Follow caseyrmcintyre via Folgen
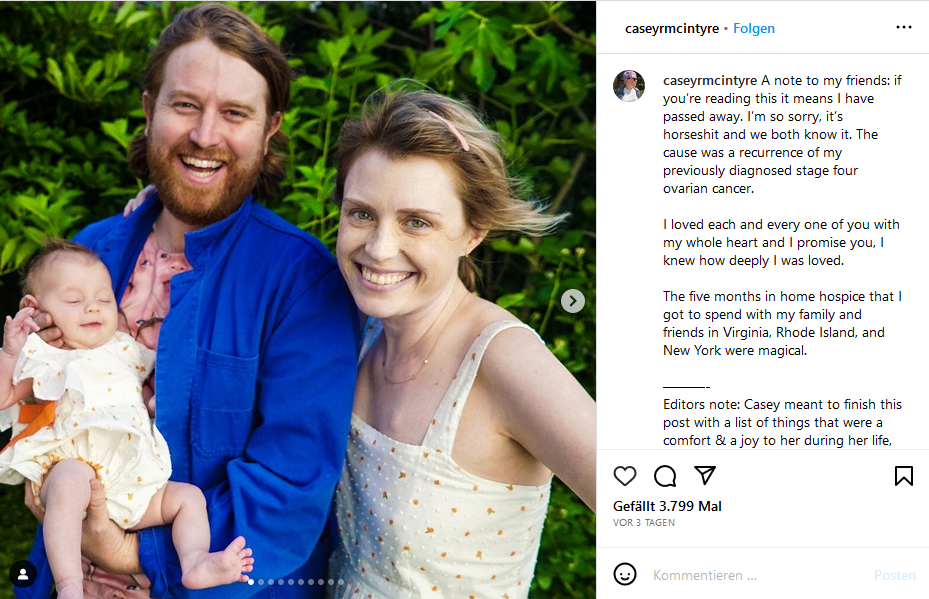 [x=754, y=28]
